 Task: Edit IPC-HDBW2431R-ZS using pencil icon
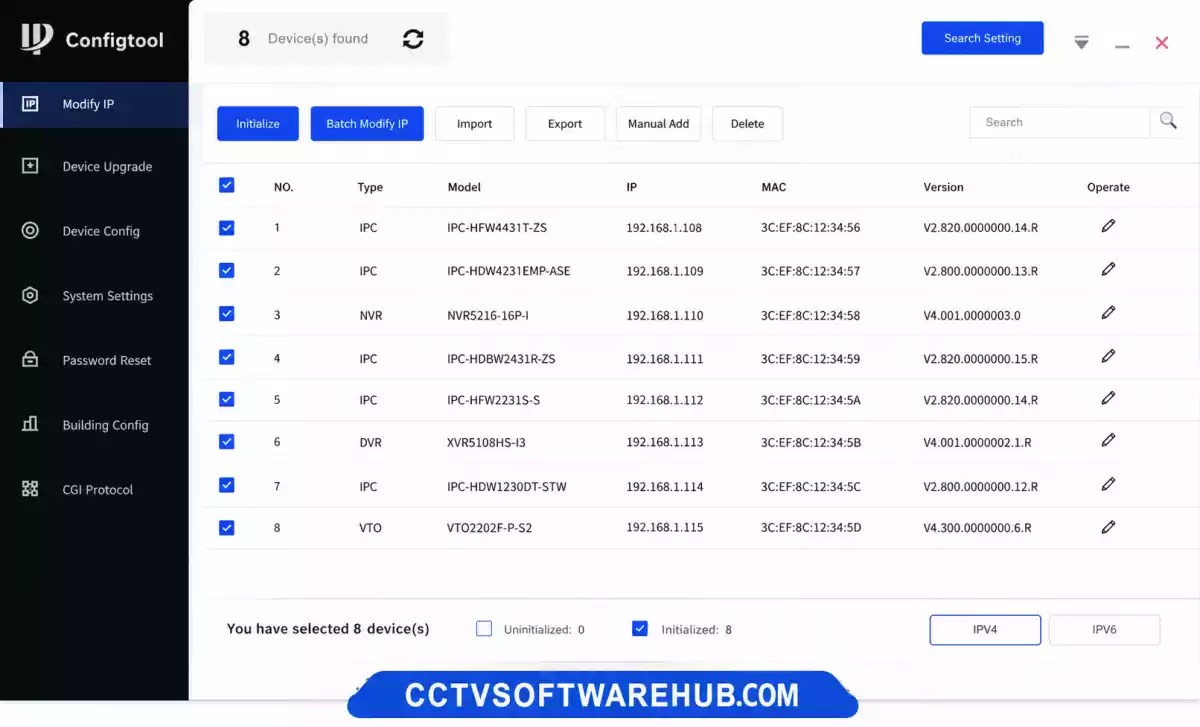pos(1108,356)
